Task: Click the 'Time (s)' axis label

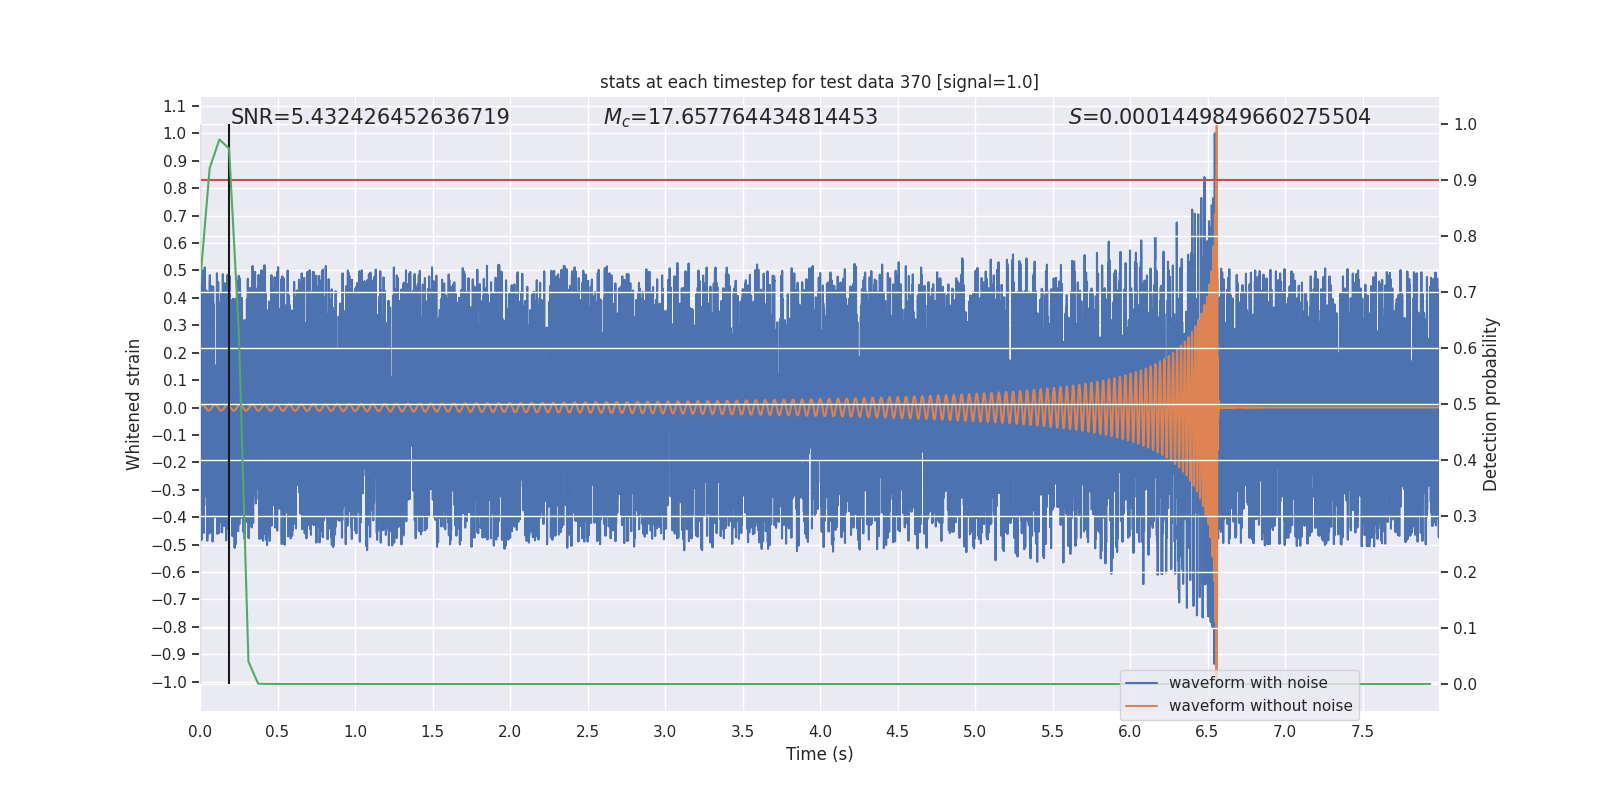Action: coord(819,754)
